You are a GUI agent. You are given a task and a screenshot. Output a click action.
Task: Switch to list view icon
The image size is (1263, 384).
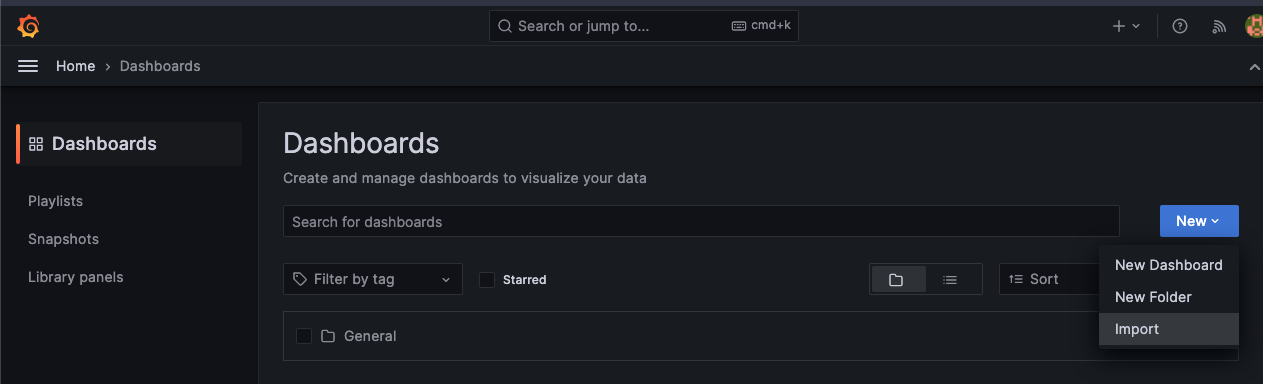[950, 279]
